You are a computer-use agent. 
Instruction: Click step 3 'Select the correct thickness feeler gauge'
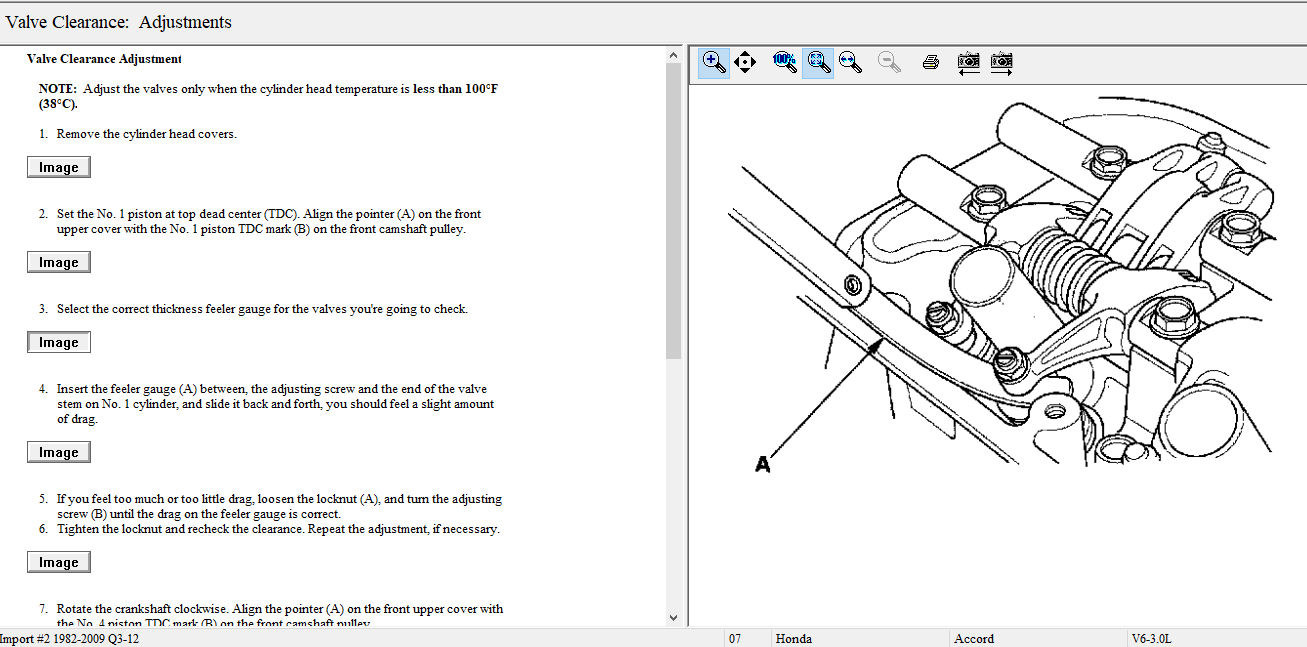(x=262, y=309)
